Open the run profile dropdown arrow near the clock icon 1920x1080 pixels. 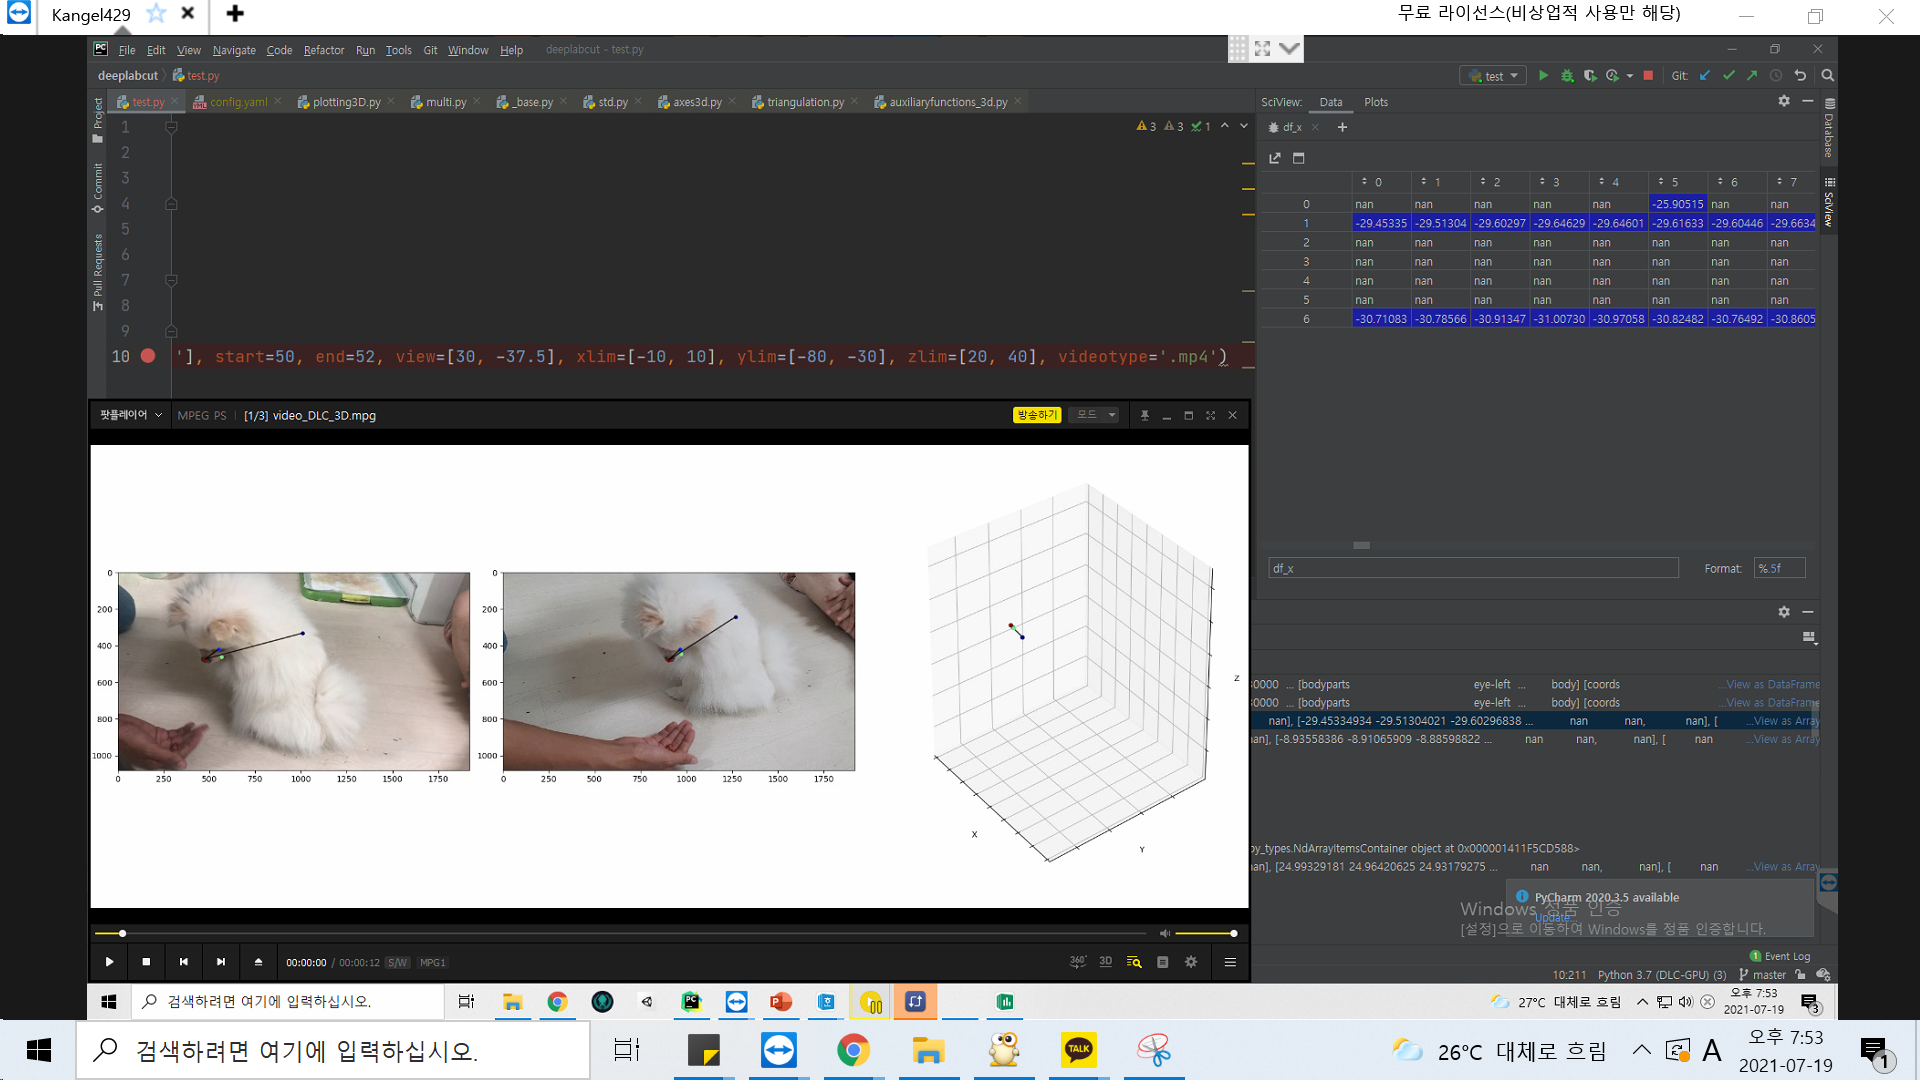click(1630, 75)
